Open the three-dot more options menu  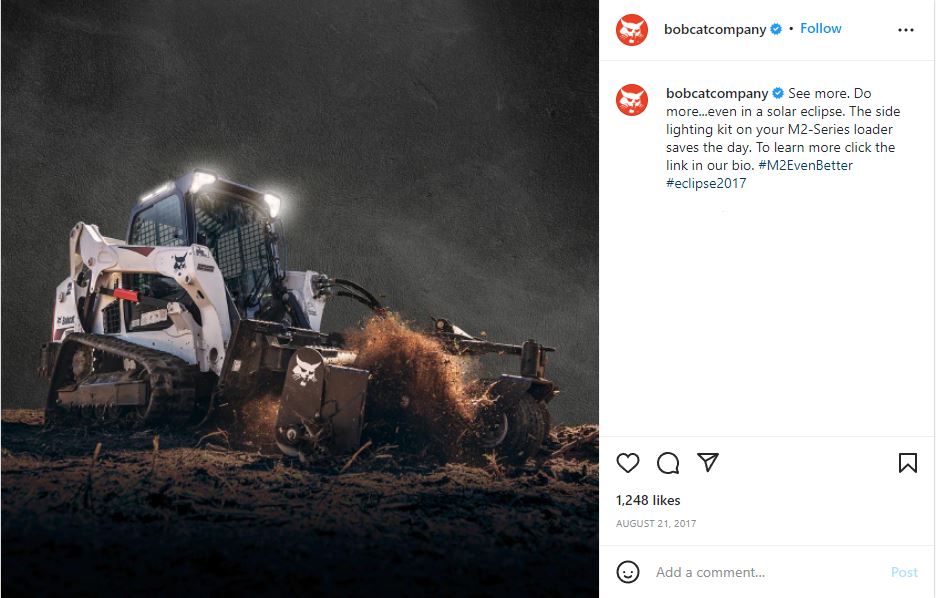(906, 30)
